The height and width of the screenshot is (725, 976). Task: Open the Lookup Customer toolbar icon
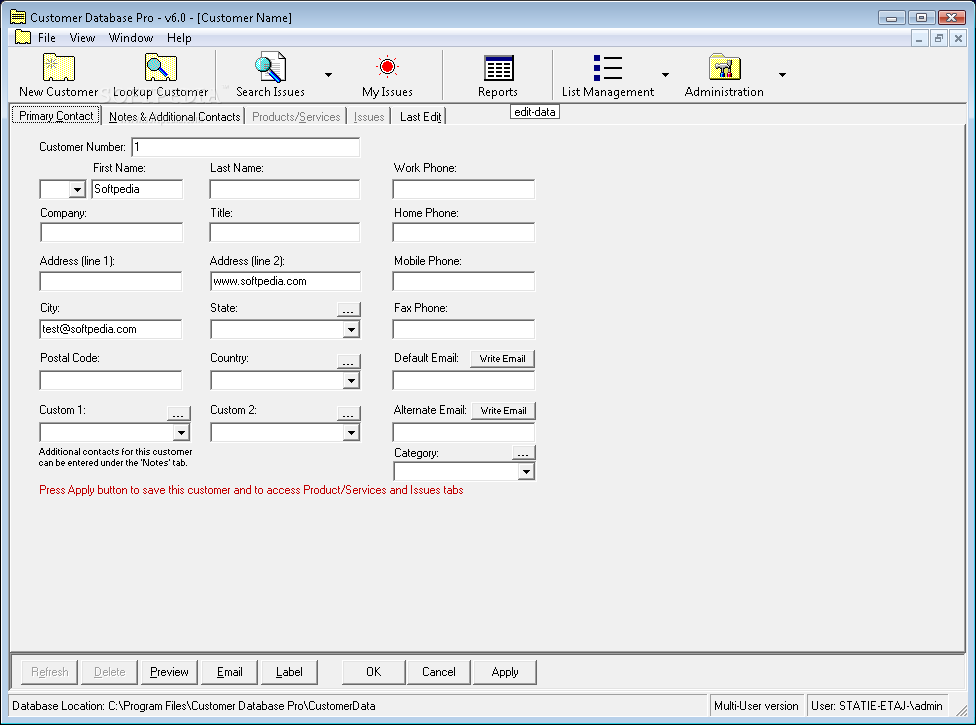[x=161, y=75]
